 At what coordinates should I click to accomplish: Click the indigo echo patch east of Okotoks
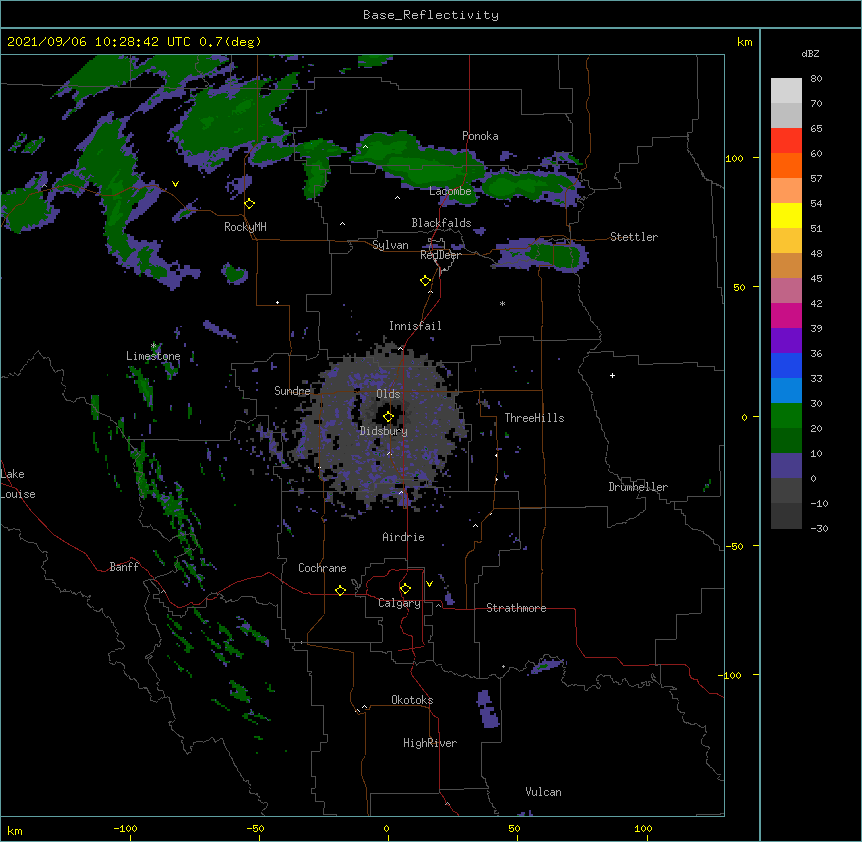coord(488,710)
